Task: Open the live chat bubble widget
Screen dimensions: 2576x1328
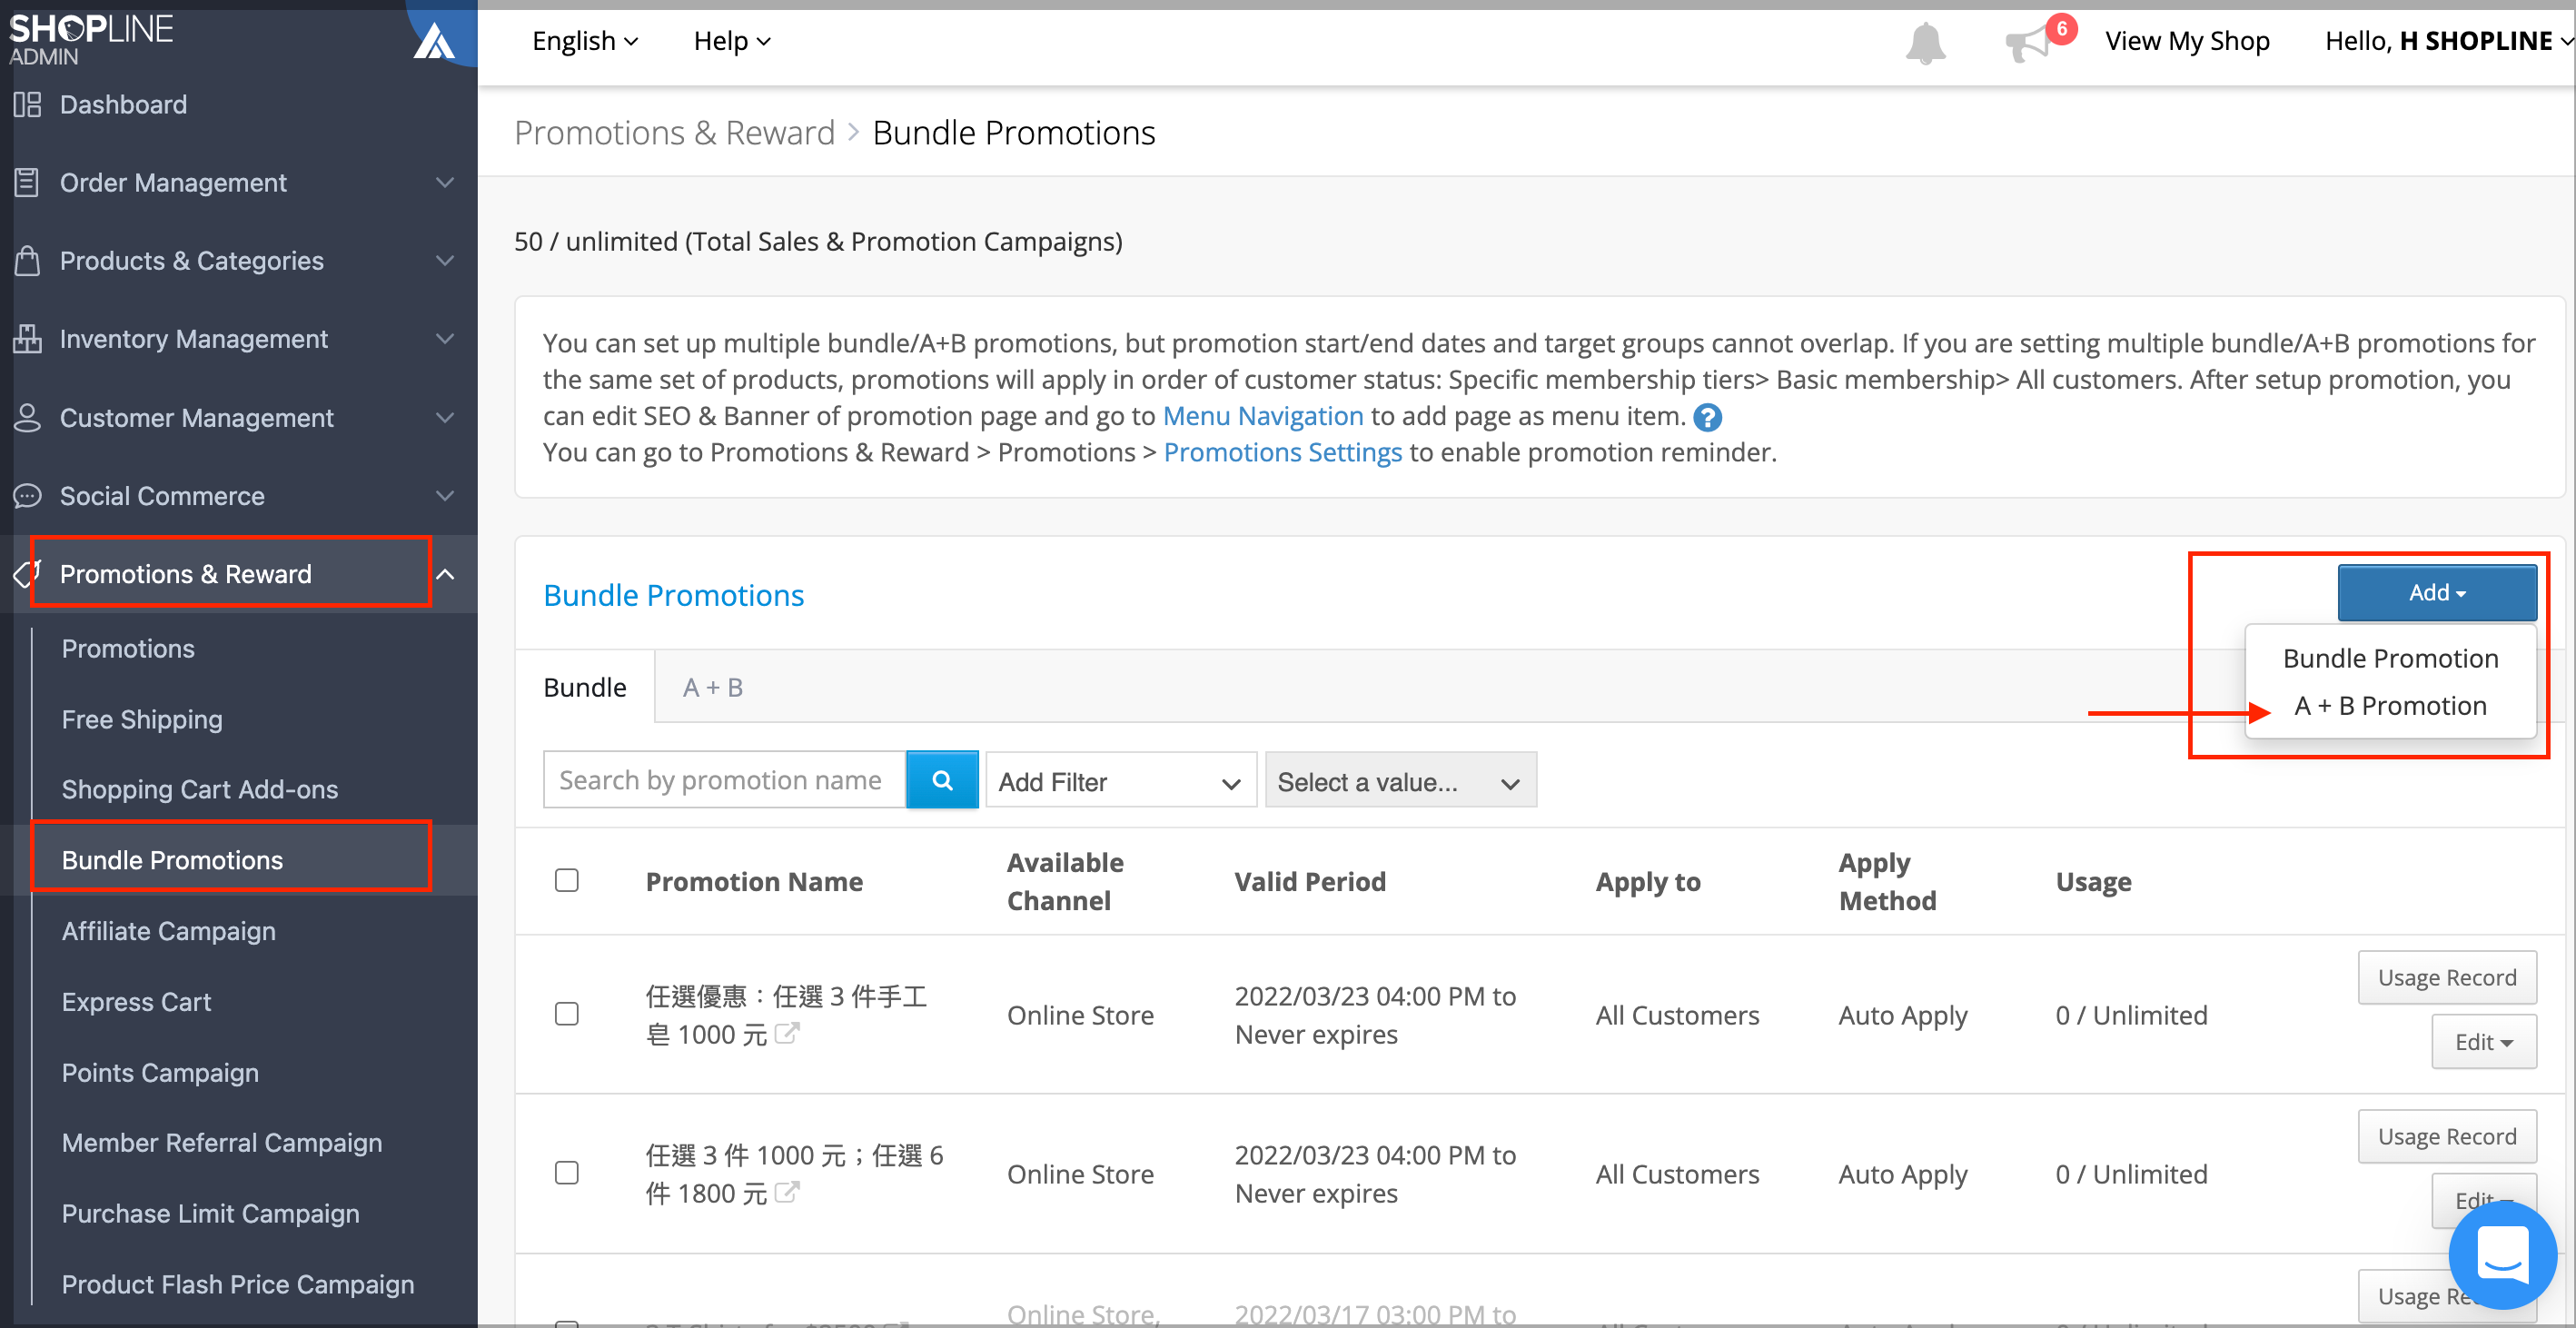Action: coord(2502,1254)
